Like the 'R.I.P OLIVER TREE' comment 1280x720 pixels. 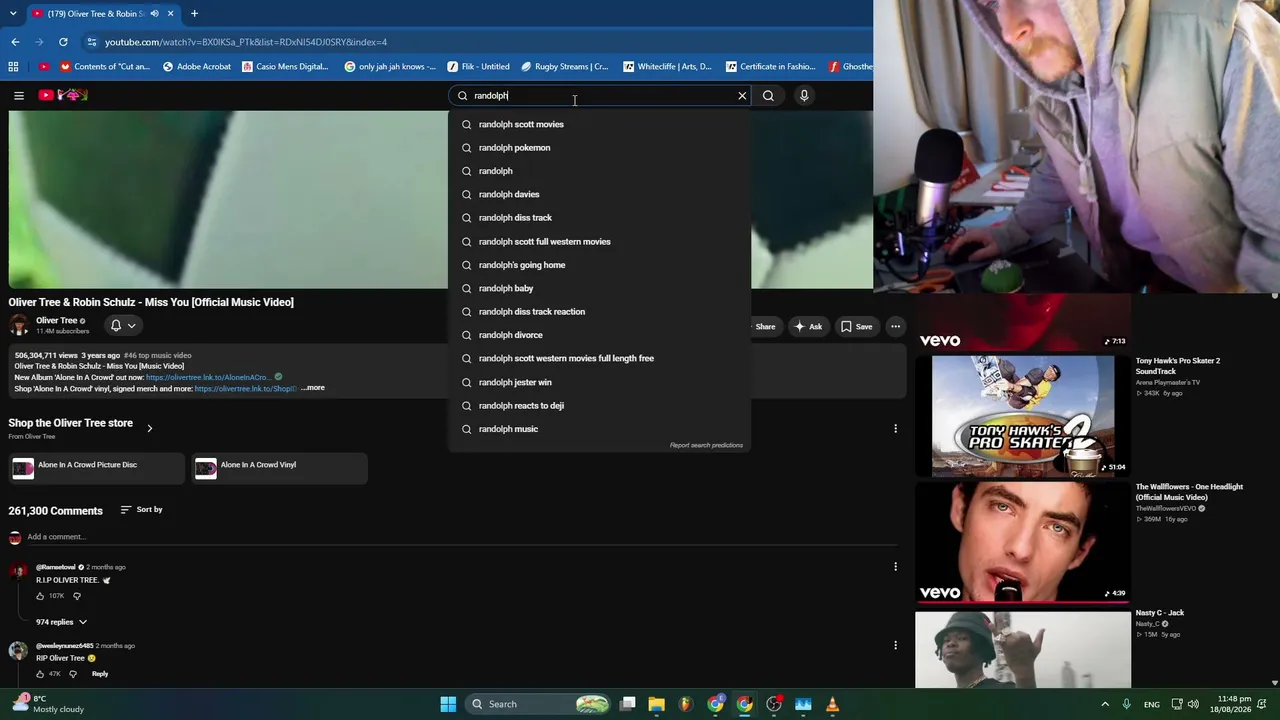coord(40,596)
